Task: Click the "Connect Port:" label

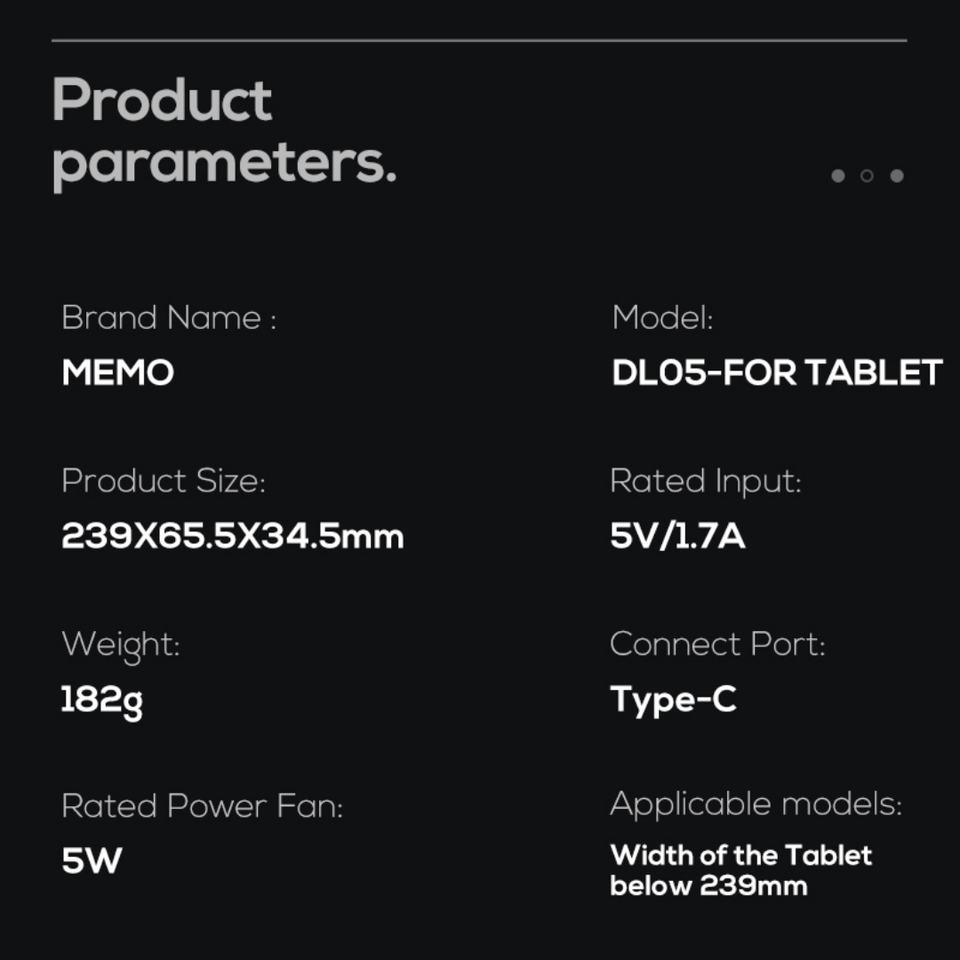Action: tap(718, 644)
